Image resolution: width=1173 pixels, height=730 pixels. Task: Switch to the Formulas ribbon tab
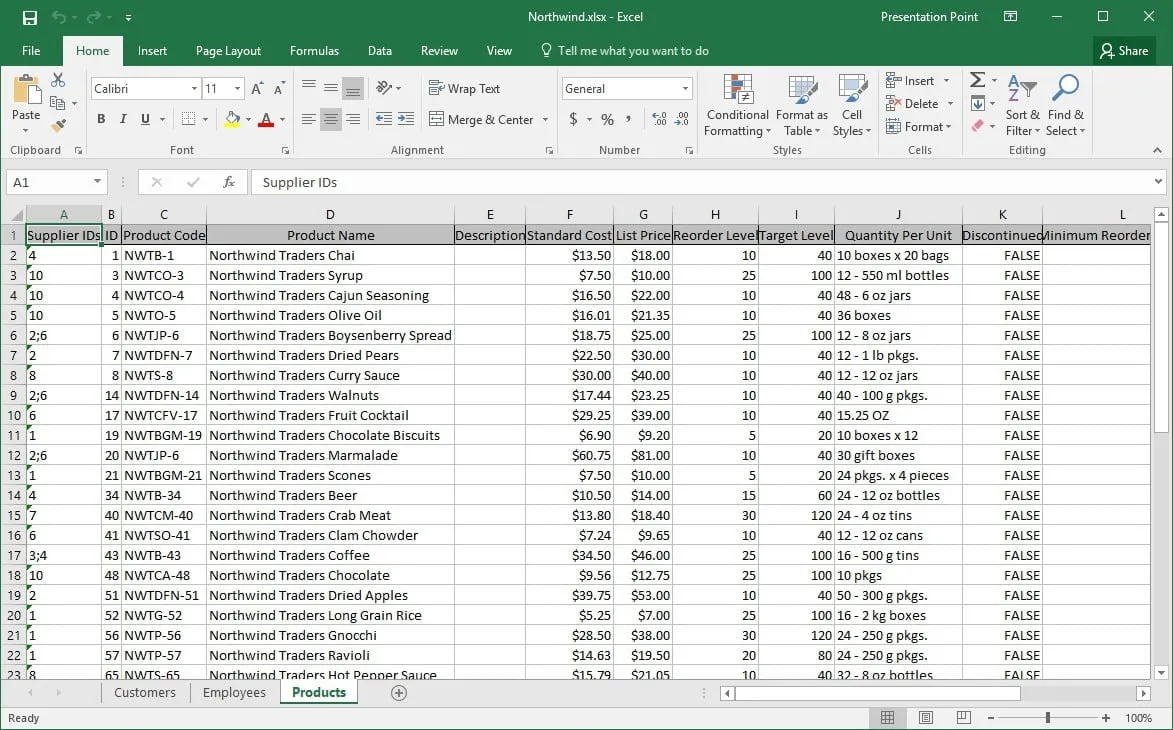pyautogui.click(x=314, y=50)
